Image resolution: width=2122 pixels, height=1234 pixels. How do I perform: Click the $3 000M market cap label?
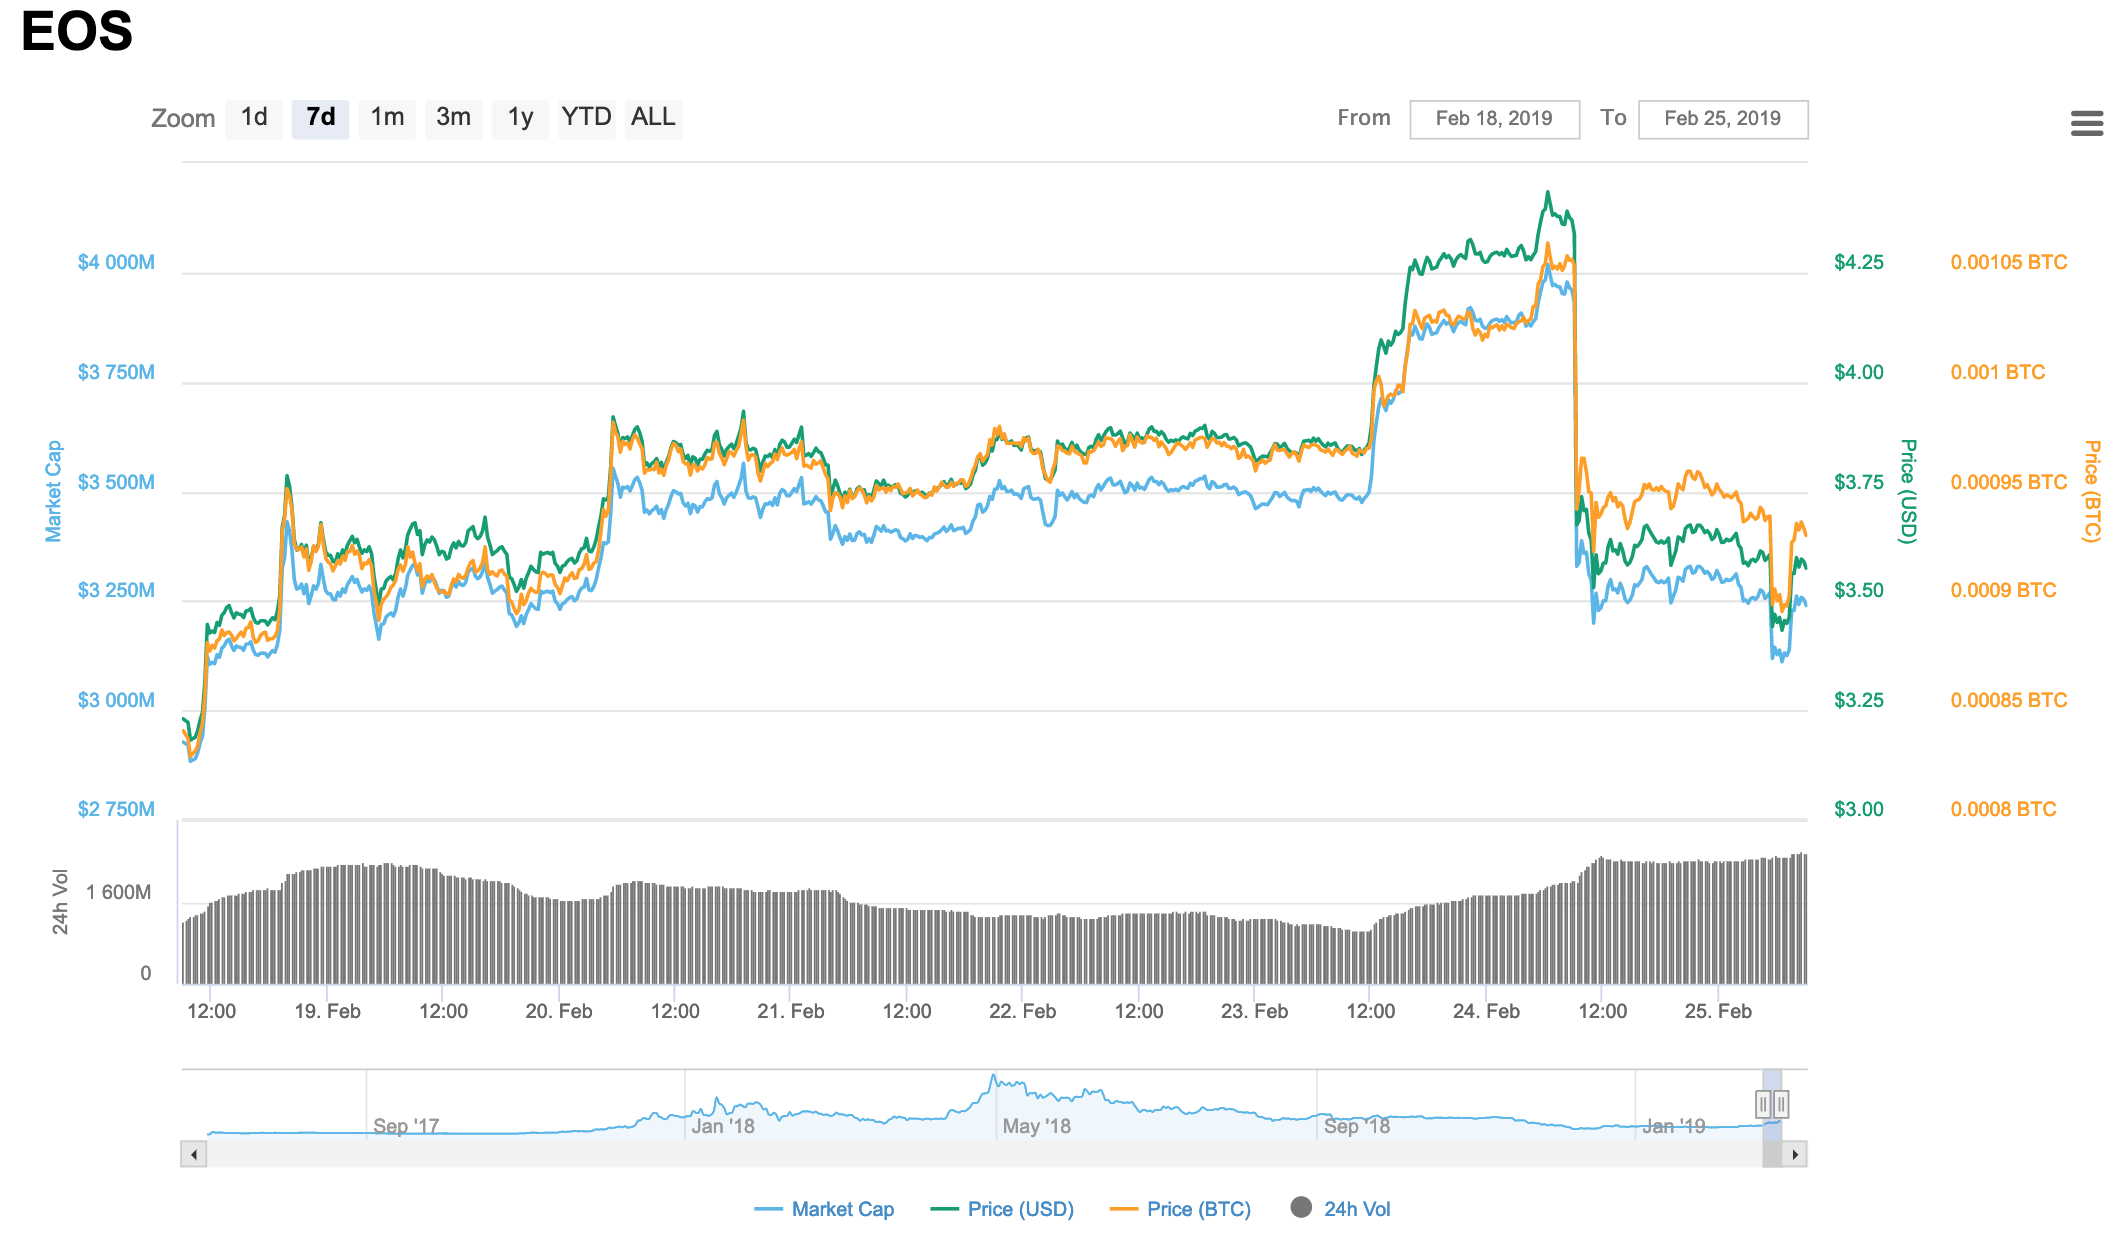pyautogui.click(x=116, y=700)
